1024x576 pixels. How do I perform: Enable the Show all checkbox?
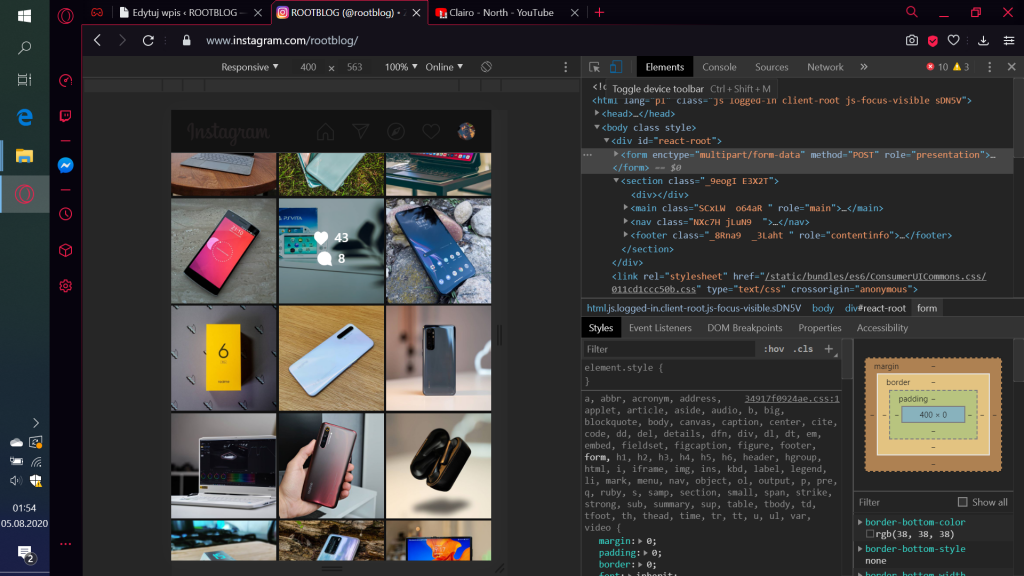[x=962, y=502]
